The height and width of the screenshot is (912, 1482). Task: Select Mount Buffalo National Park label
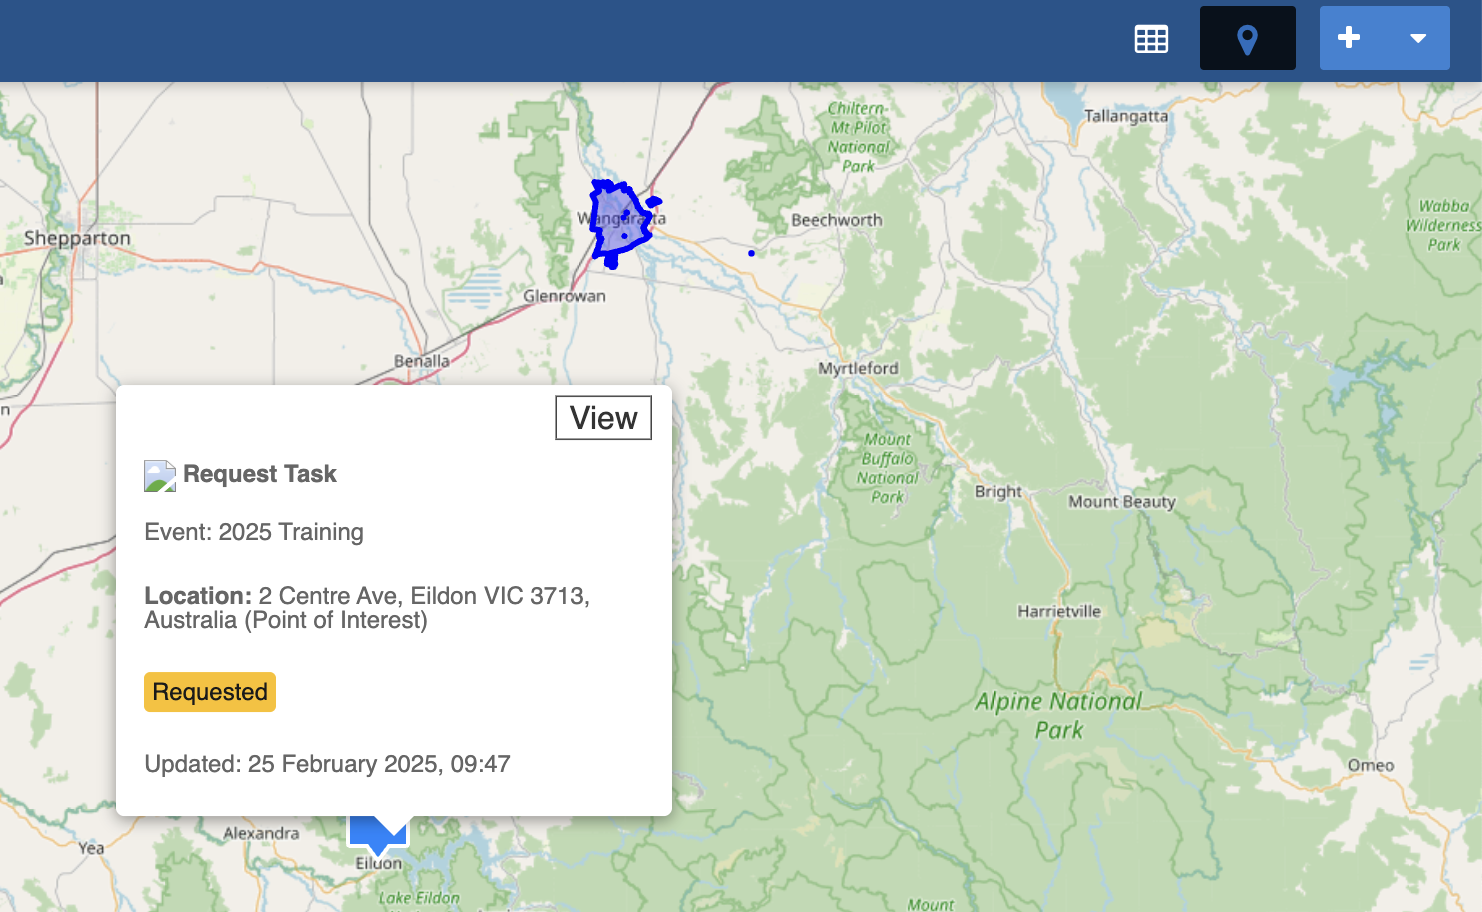click(x=887, y=468)
